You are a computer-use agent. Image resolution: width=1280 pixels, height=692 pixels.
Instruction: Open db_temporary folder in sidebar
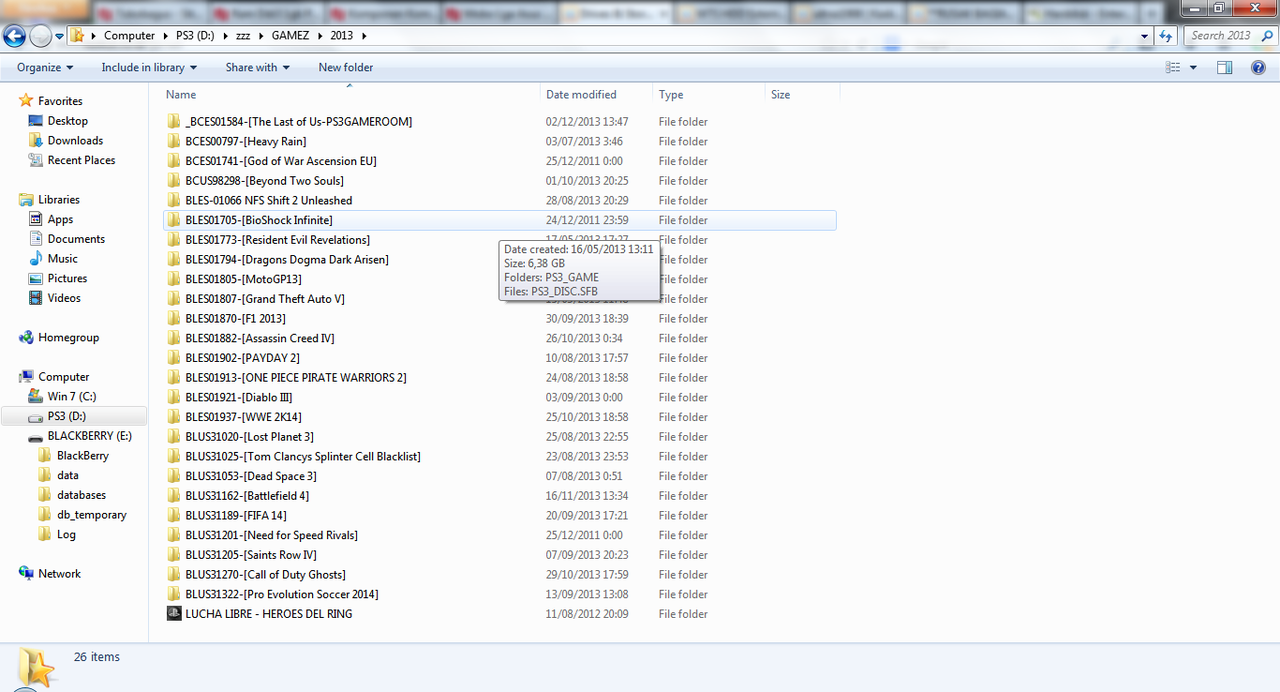91,515
